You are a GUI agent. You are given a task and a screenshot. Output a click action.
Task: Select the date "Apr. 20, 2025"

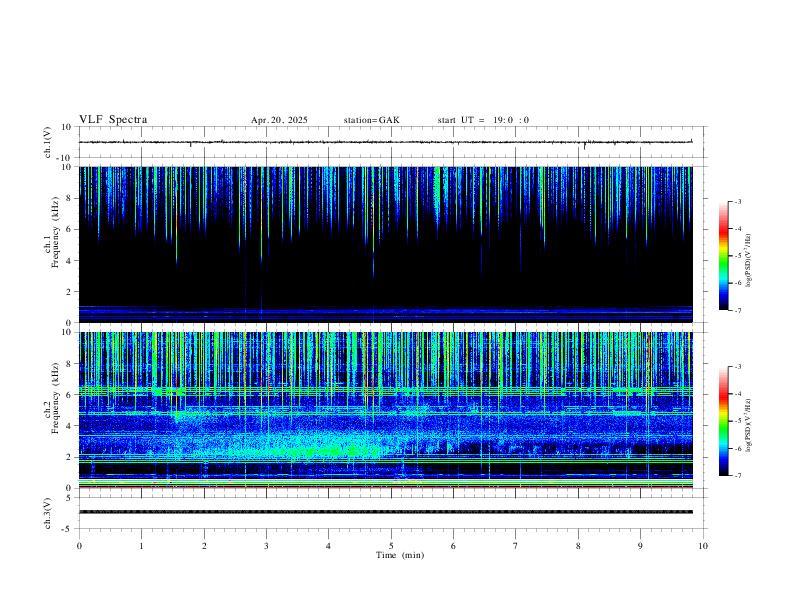coord(279,120)
